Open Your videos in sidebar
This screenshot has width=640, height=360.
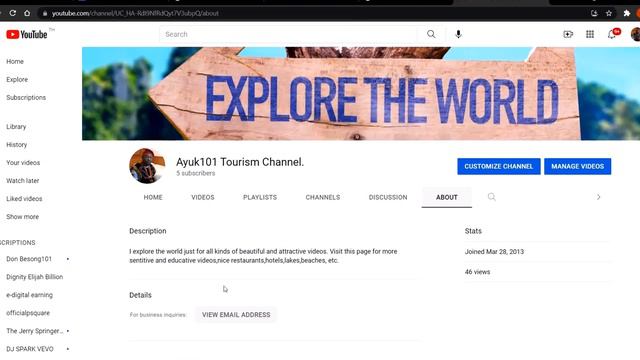coord(23,162)
